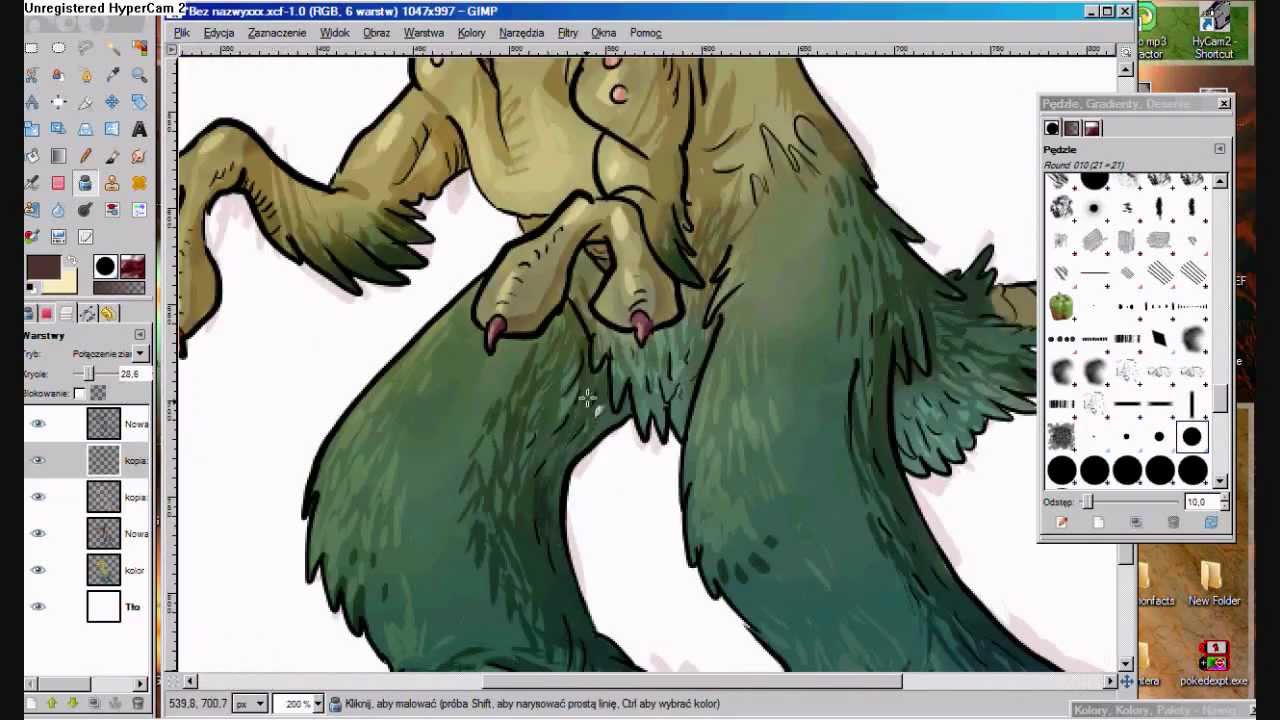Increase the Odstęp spacing value stepper

[1225, 497]
